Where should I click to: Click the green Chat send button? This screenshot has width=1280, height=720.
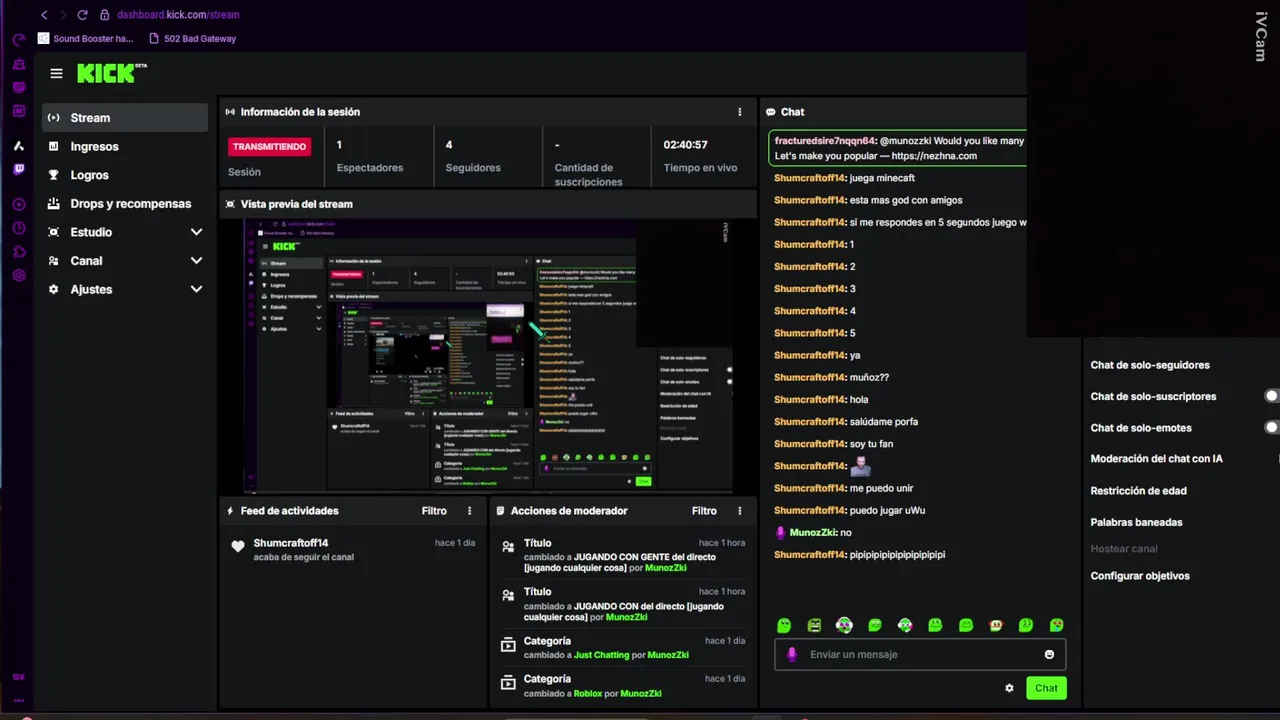(1046, 688)
